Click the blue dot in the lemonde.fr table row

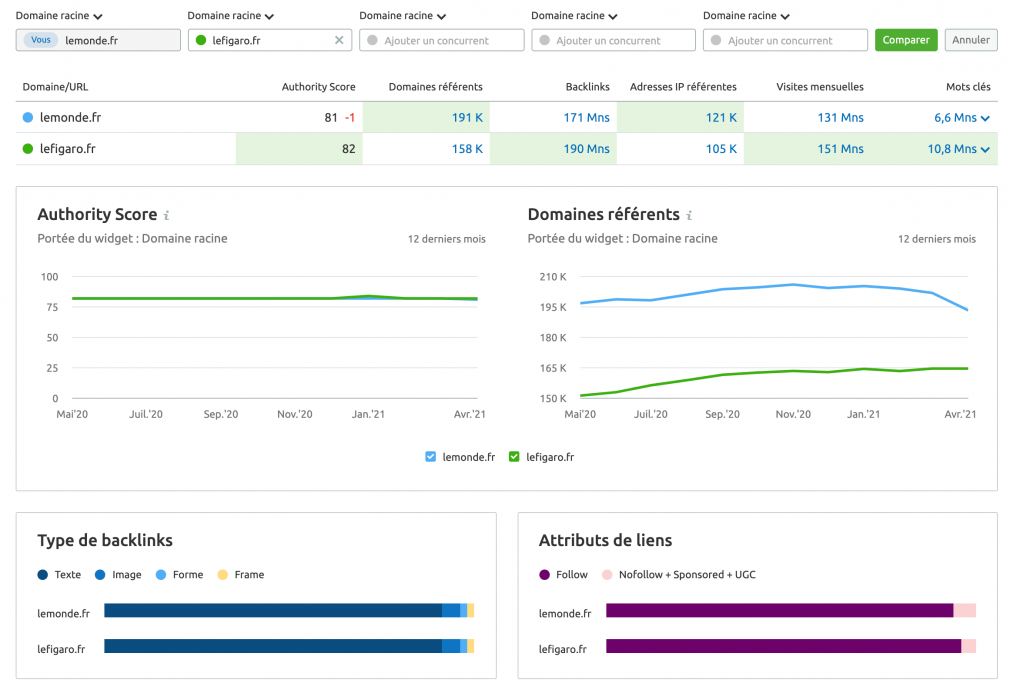[x=28, y=117]
